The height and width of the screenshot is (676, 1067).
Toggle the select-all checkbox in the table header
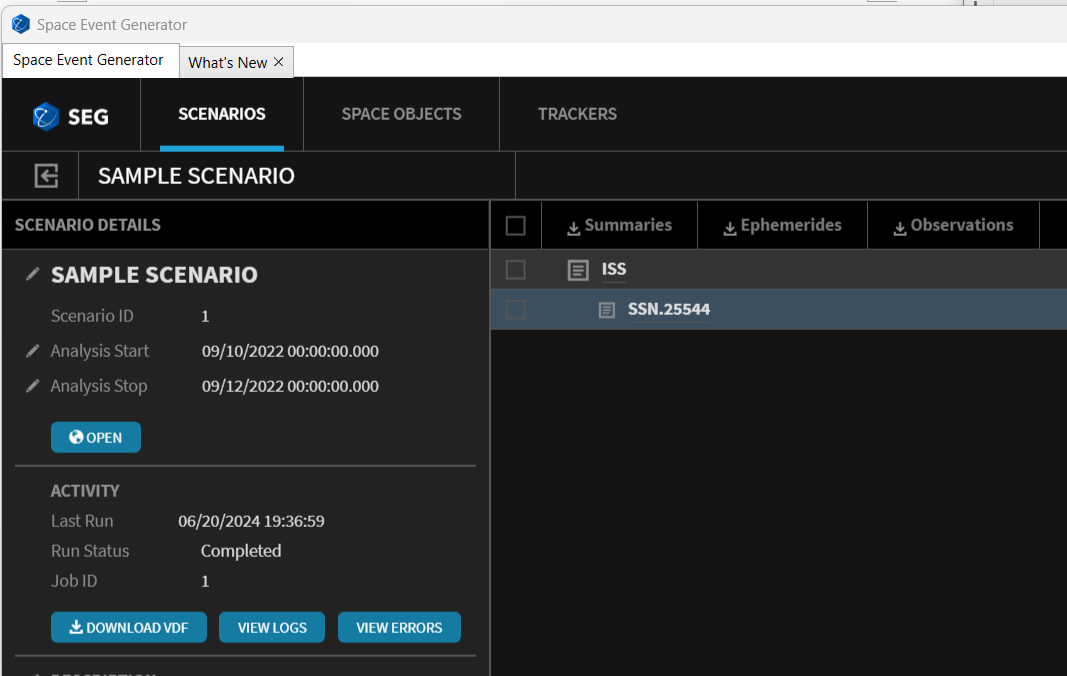pyautogui.click(x=515, y=225)
